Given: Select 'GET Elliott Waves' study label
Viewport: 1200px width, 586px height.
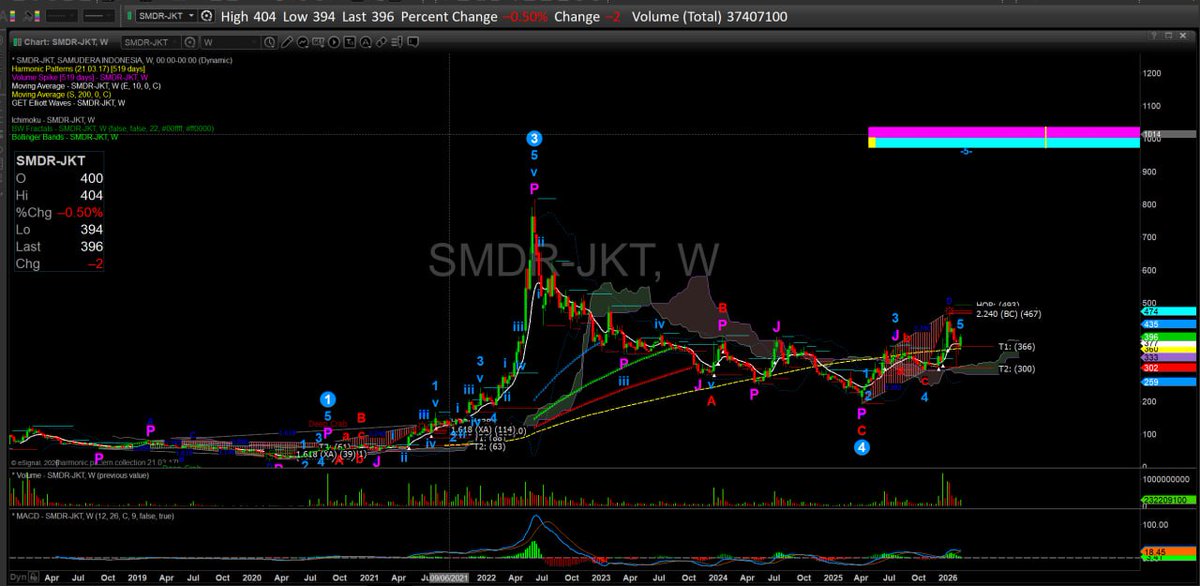Looking at the screenshot, I should (68, 103).
